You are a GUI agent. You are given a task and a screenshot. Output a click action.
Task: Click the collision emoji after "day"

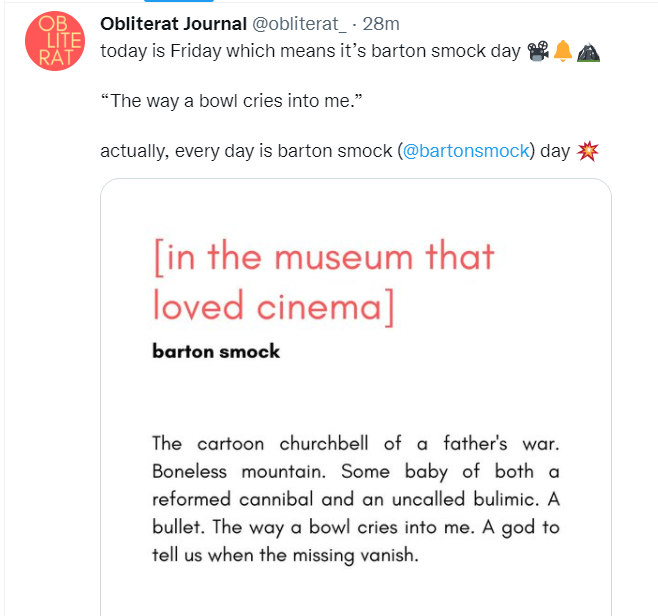(587, 151)
